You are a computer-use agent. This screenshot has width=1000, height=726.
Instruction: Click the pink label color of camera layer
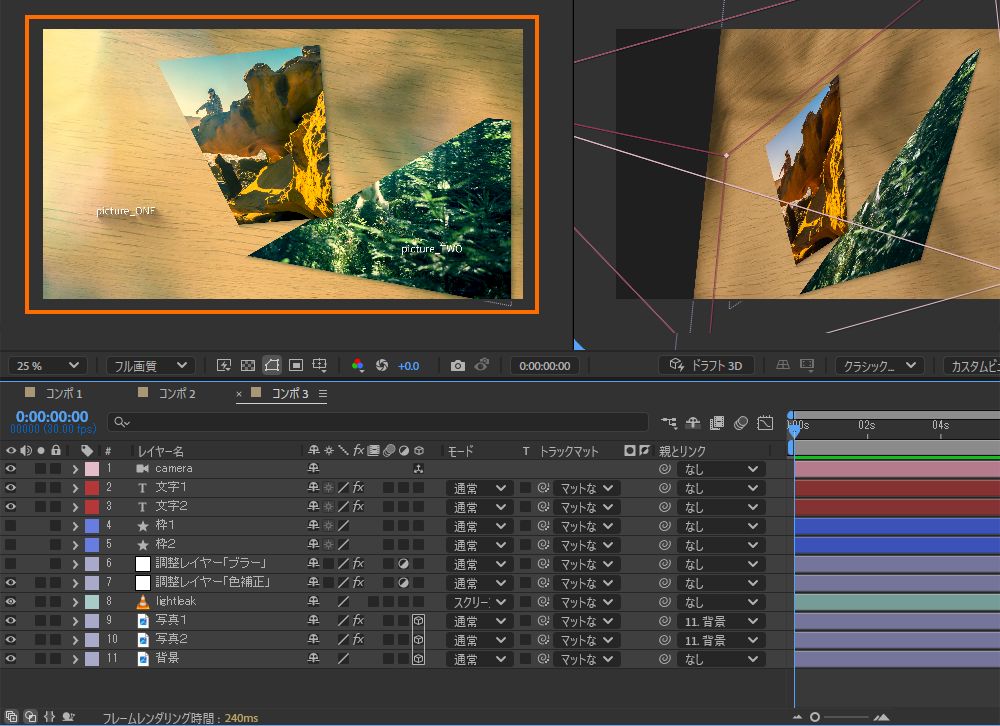[92, 469]
